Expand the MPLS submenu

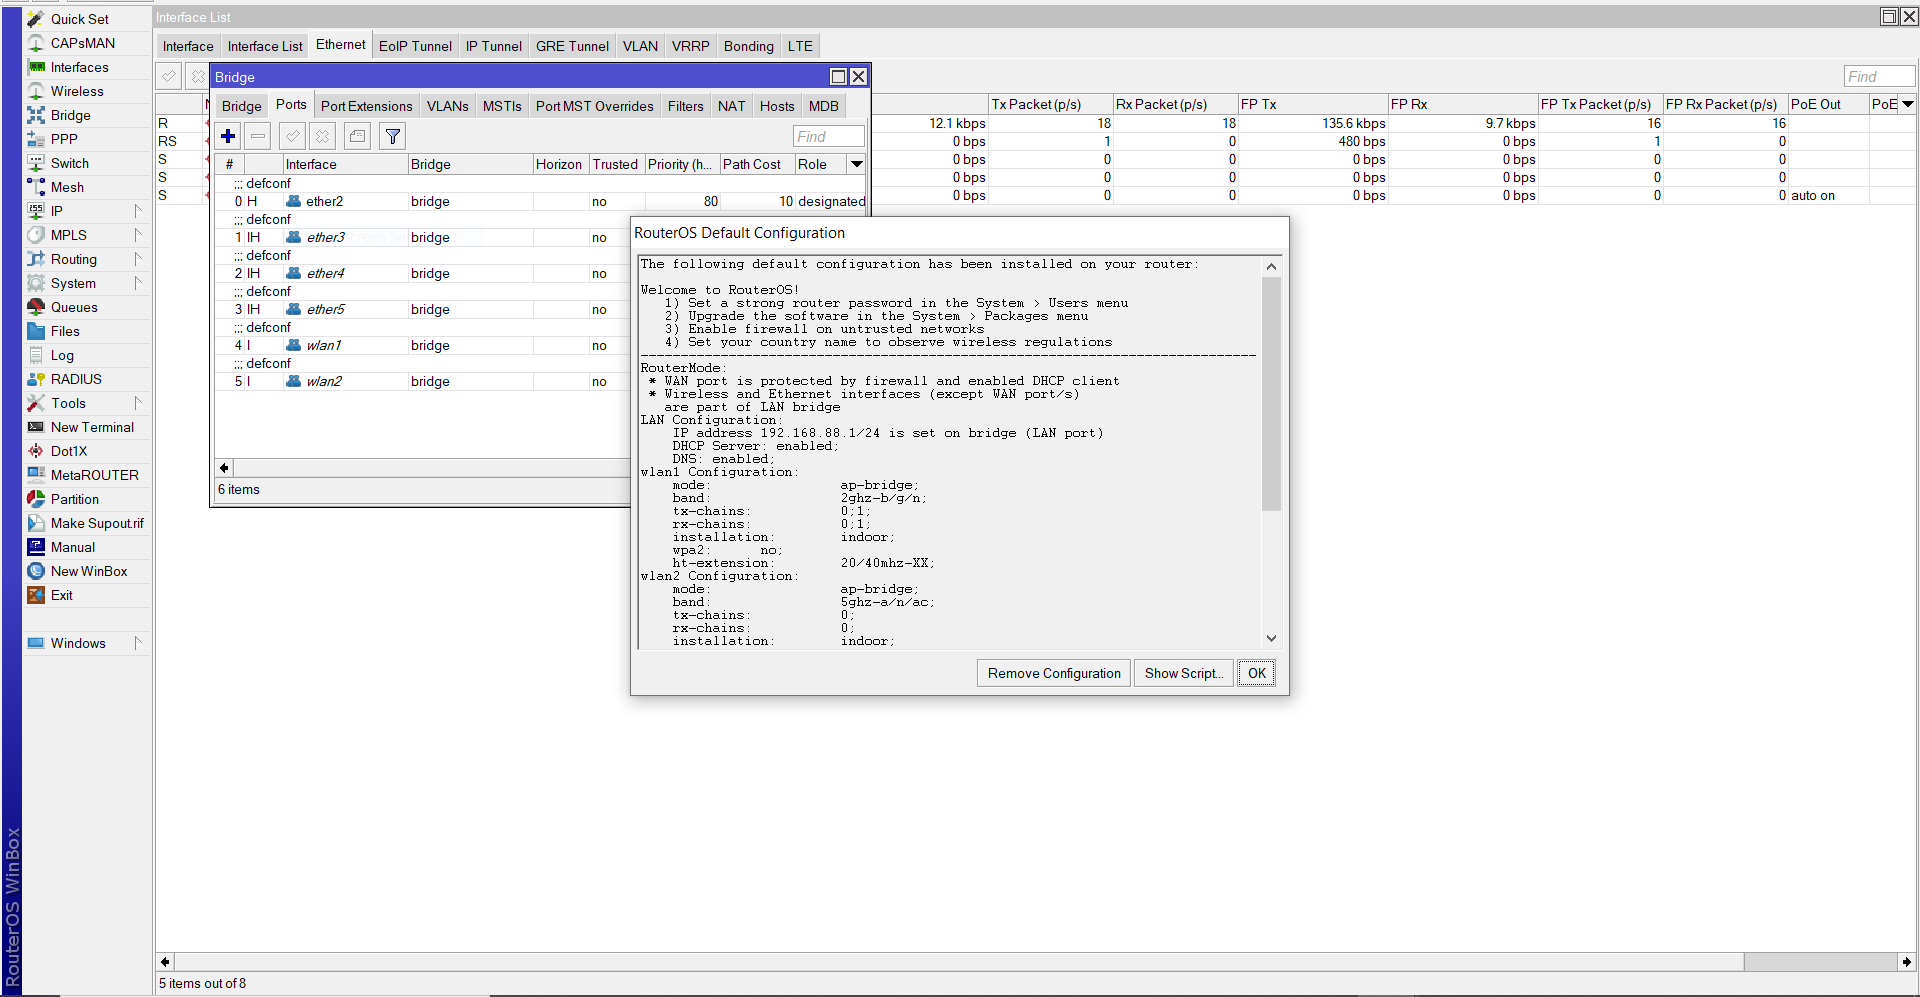tap(138, 235)
